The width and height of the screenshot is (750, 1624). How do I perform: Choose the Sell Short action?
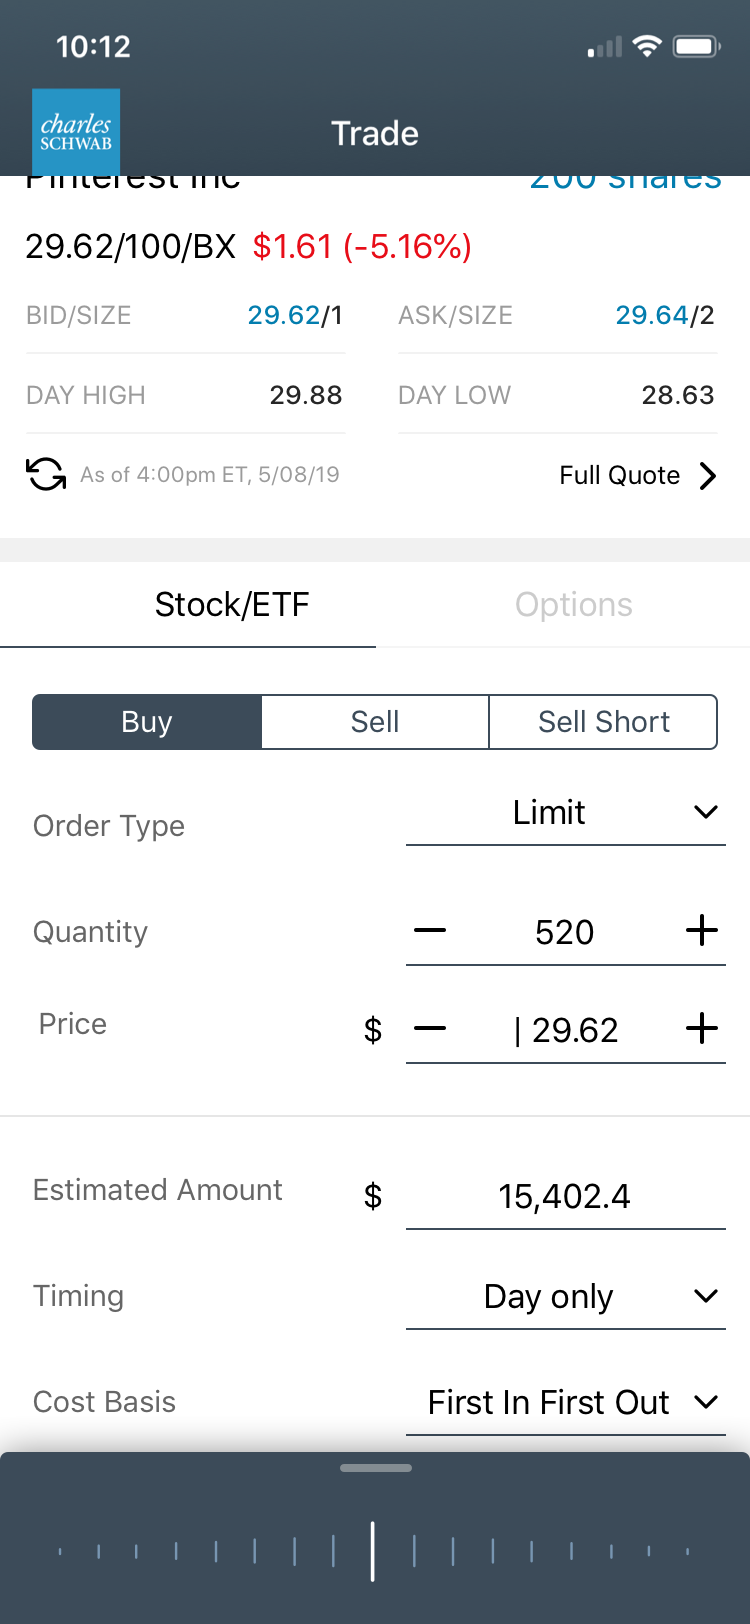point(603,722)
